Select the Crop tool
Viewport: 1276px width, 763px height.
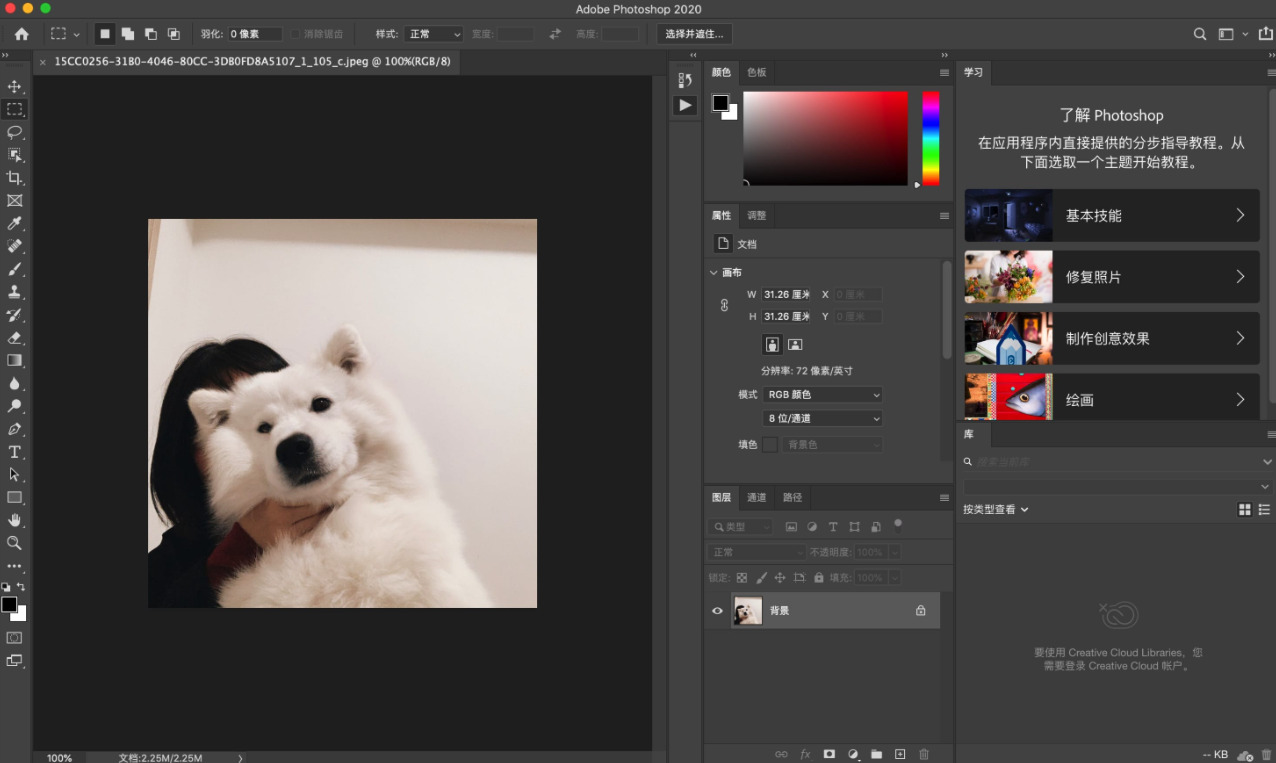pos(15,178)
